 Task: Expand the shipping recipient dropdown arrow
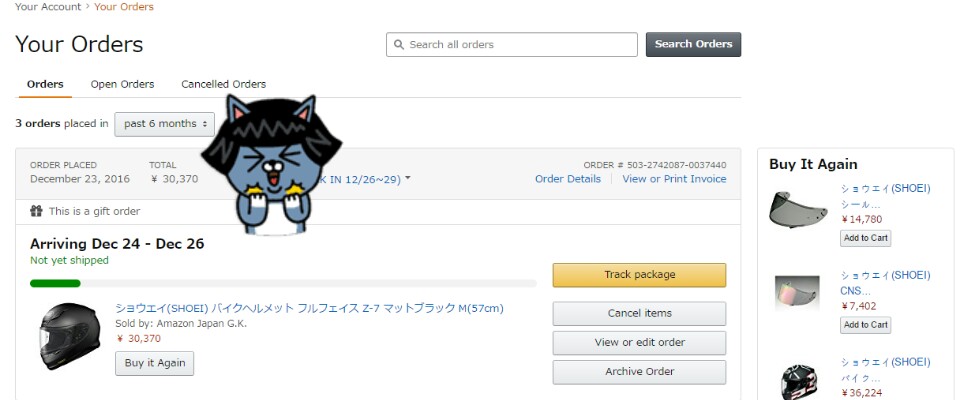tap(408, 179)
